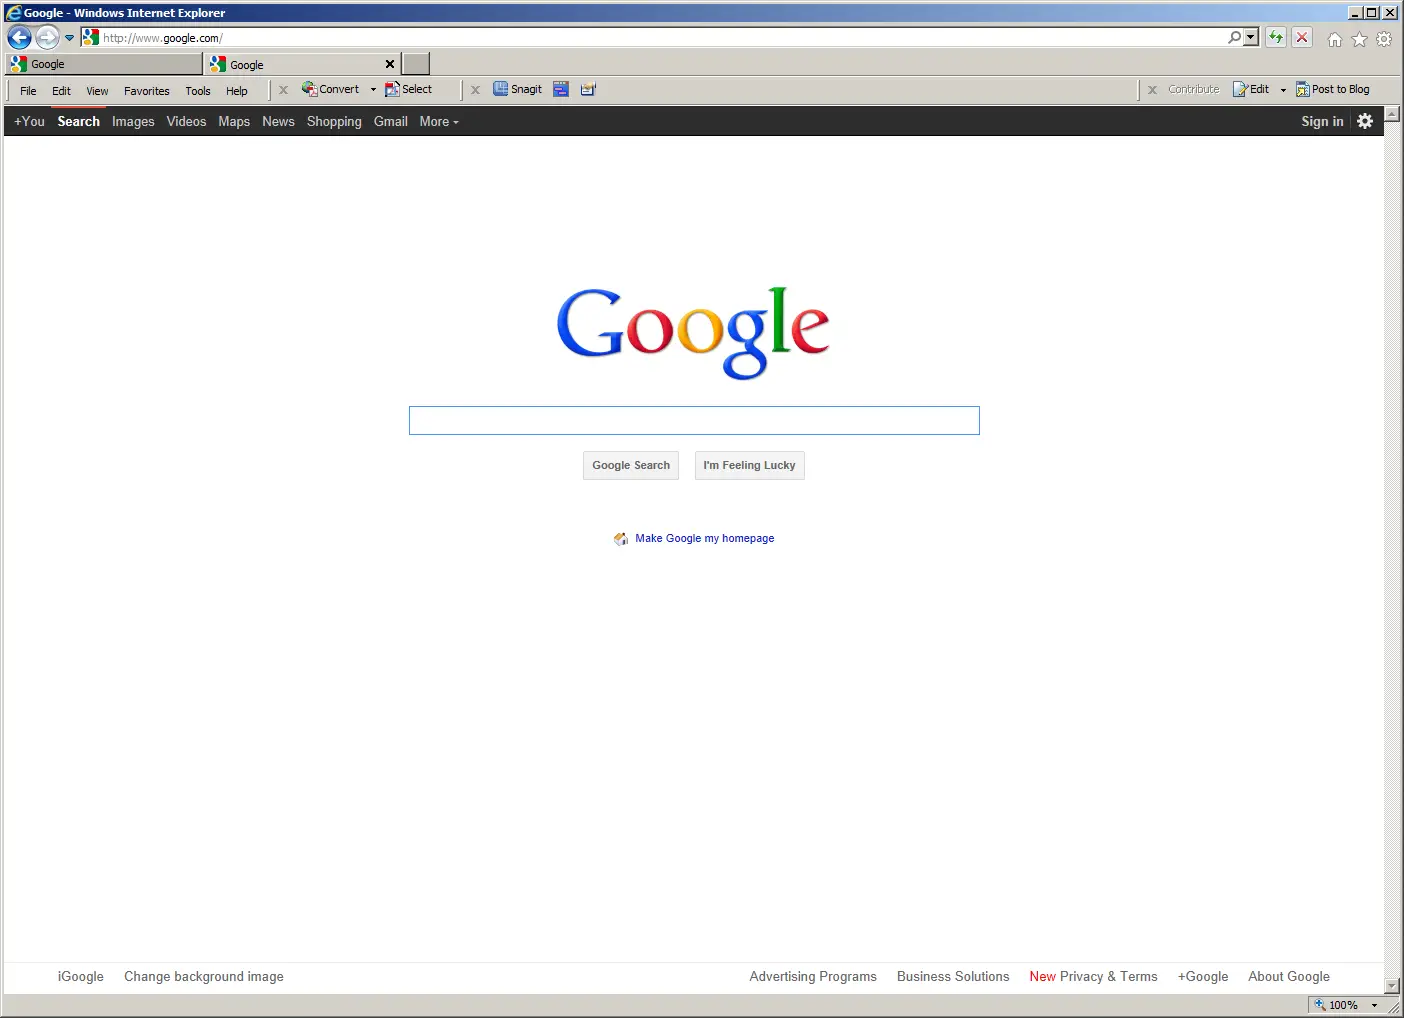Open the recent pages dropdown next to Forward
Viewport: 1404px width, 1018px height.
click(x=69, y=38)
